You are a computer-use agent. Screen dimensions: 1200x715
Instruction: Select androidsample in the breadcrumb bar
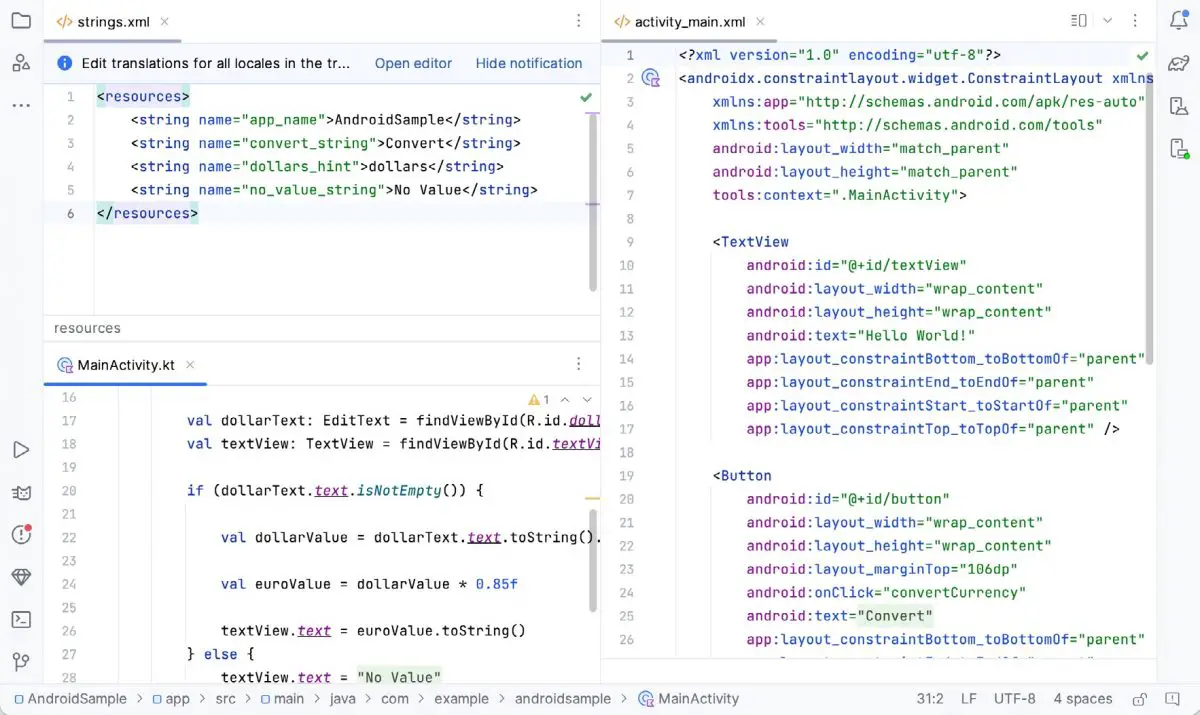pos(561,698)
